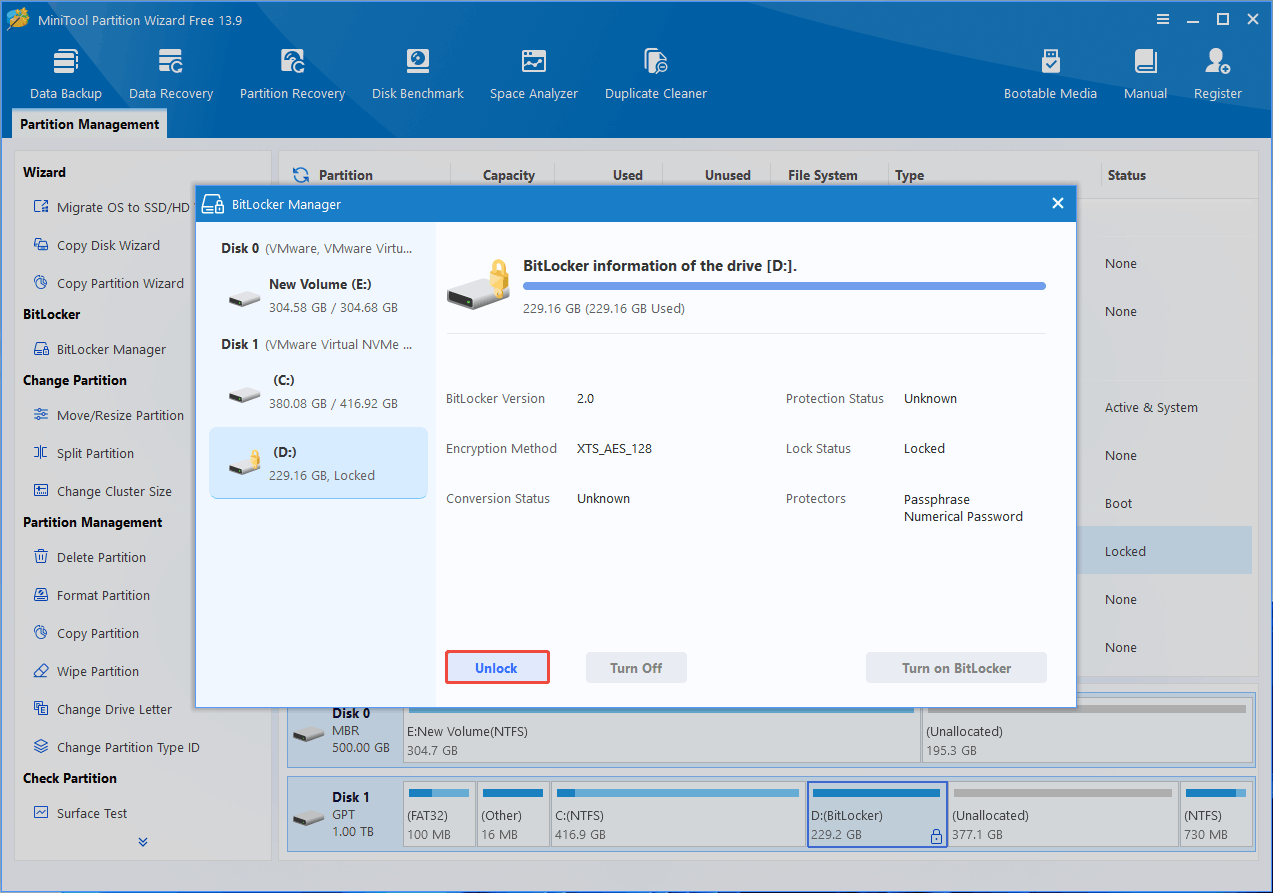Sort by the Unused column header
1273x893 pixels.
point(727,175)
